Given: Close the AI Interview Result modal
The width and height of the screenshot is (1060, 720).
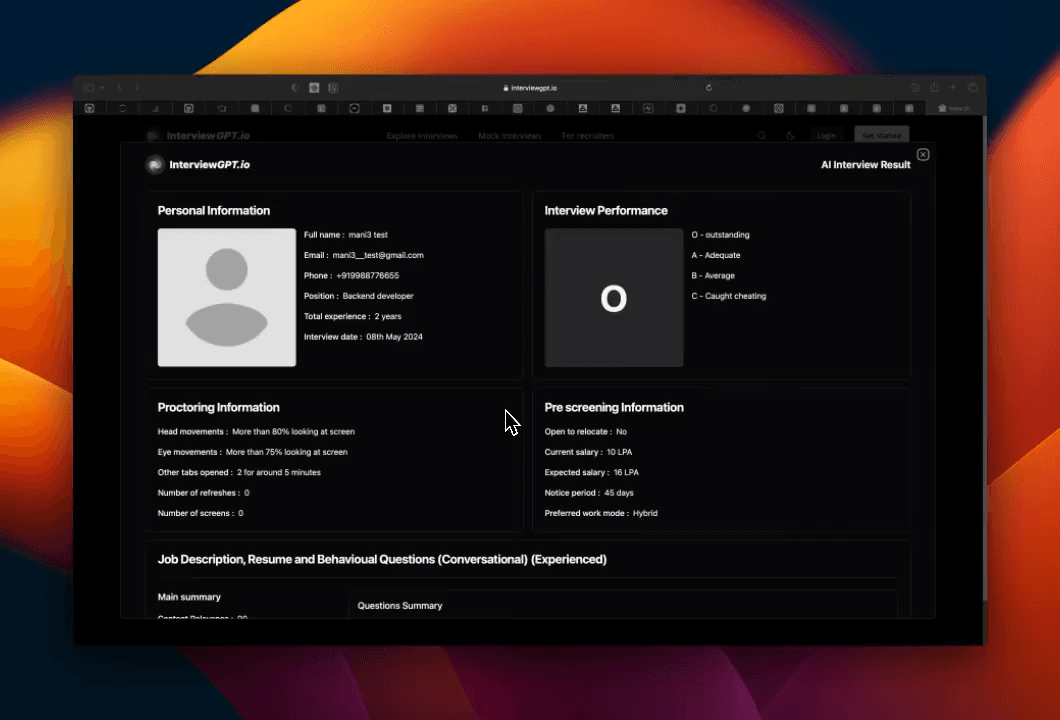Looking at the screenshot, I should click(923, 154).
